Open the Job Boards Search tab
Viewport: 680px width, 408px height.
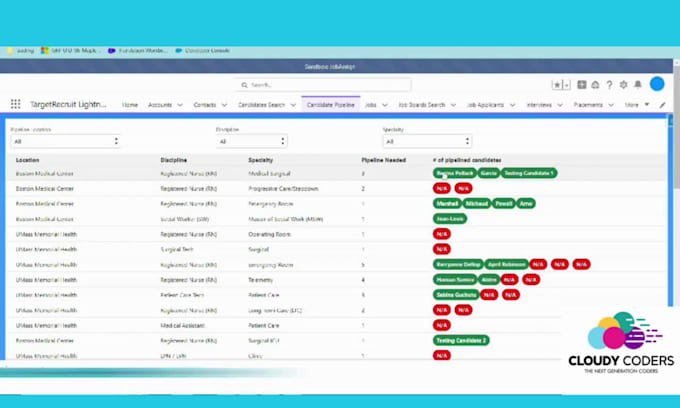[422, 105]
